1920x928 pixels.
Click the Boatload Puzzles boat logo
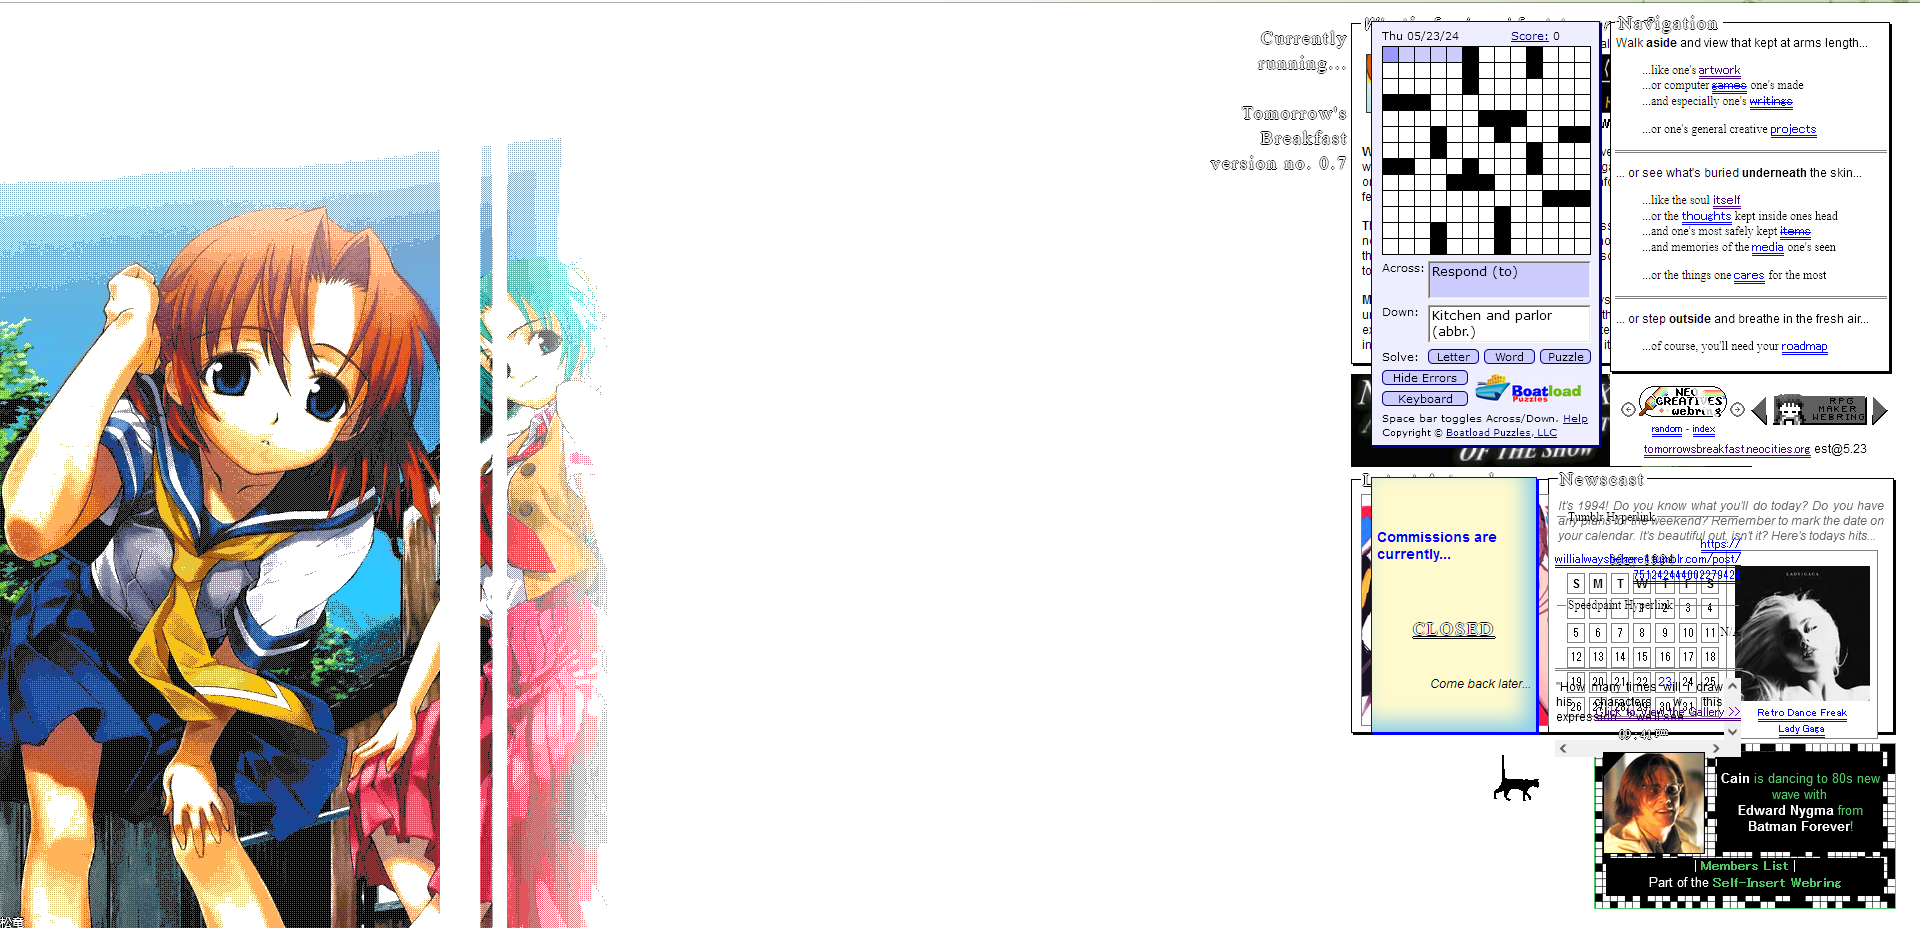tap(1528, 389)
